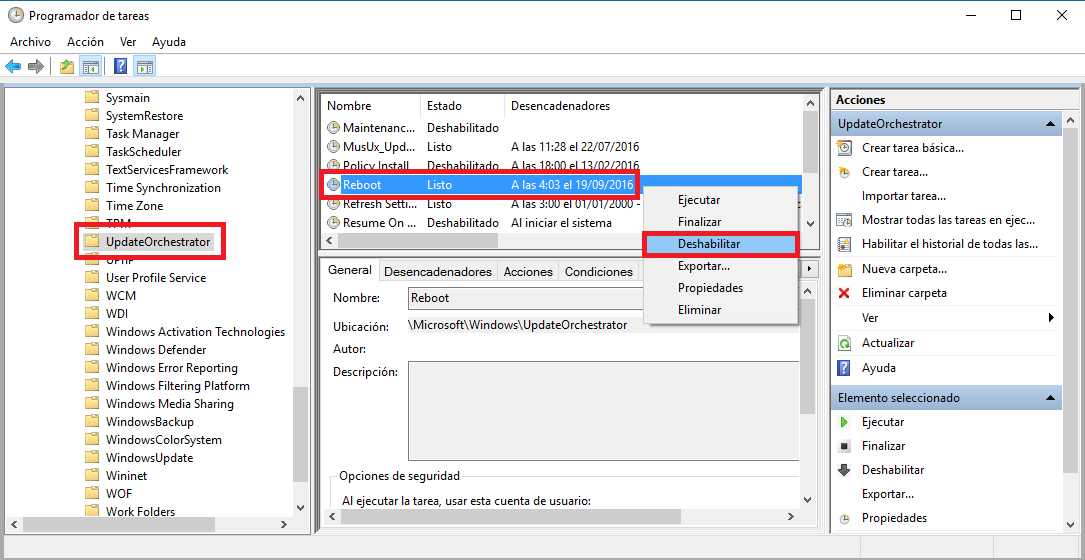Select the Maintenanc... task row

(x=560, y=128)
